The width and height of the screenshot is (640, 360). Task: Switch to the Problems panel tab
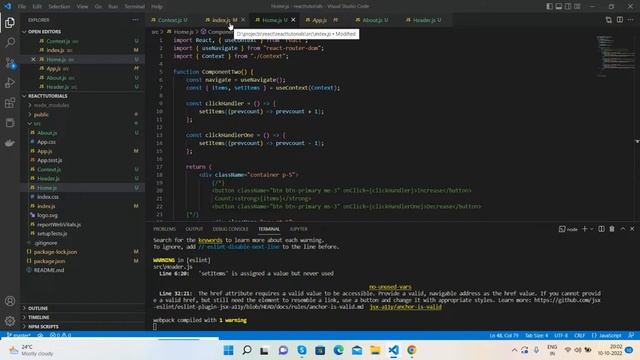[164, 229]
